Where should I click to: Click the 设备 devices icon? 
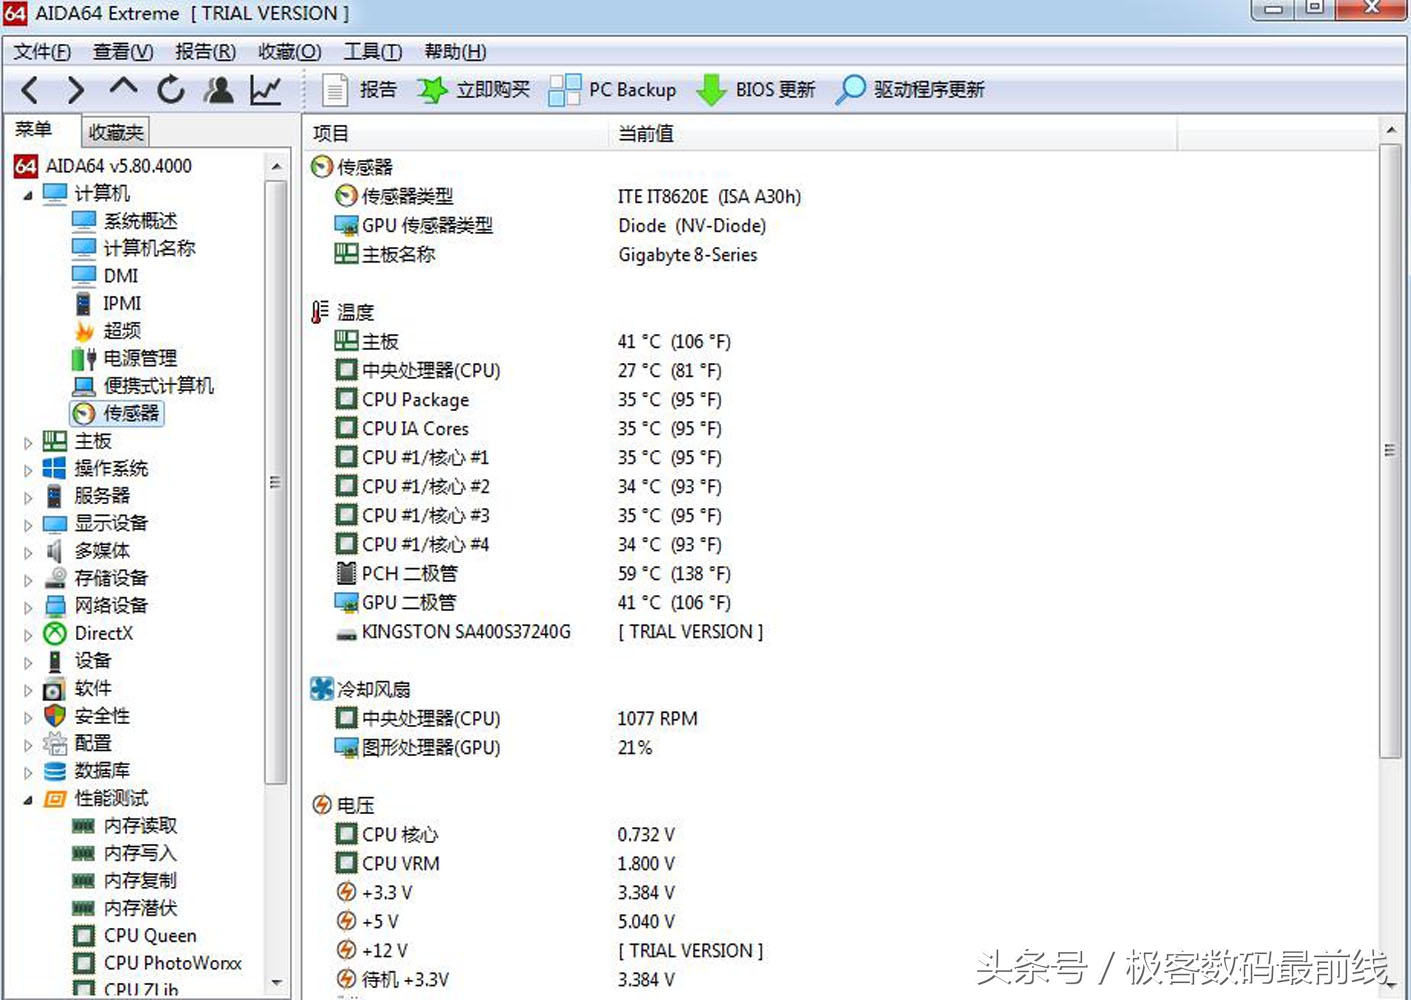pyautogui.click(x=55, y=661)
